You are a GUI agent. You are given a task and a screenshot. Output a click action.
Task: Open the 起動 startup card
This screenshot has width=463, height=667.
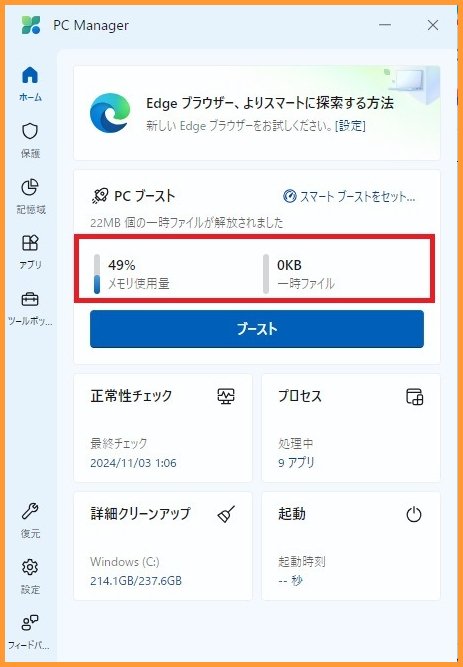click(351, 546)
